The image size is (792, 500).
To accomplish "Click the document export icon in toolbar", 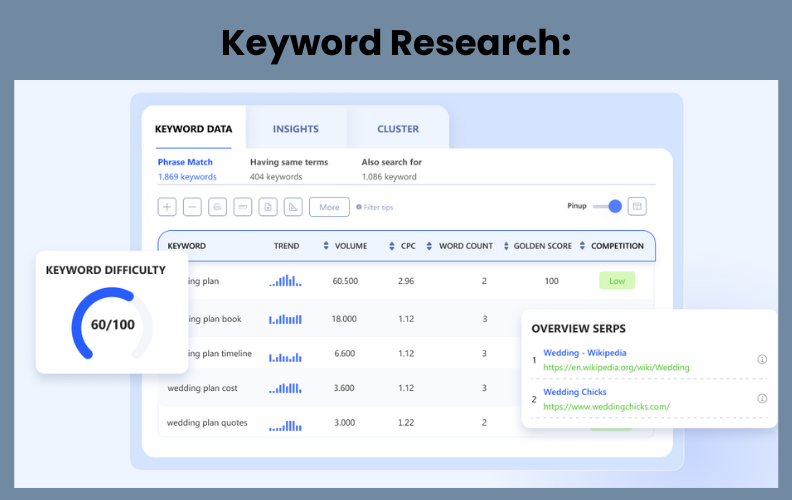I will pos(268,207).
